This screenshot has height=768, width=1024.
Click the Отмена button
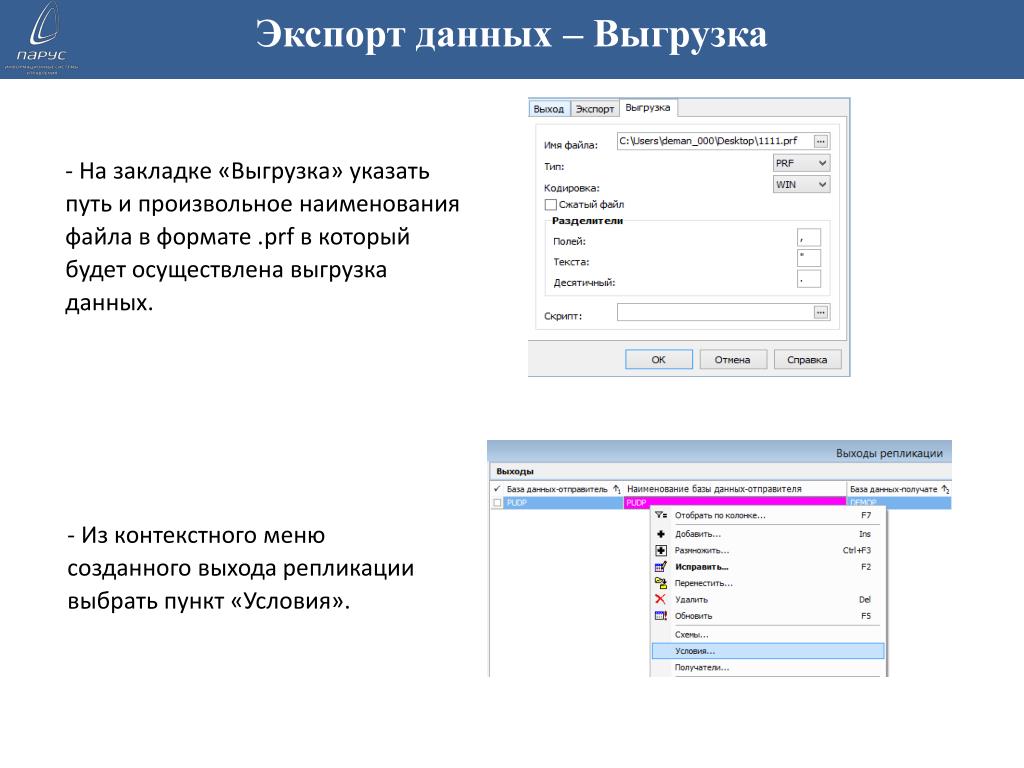732,360
